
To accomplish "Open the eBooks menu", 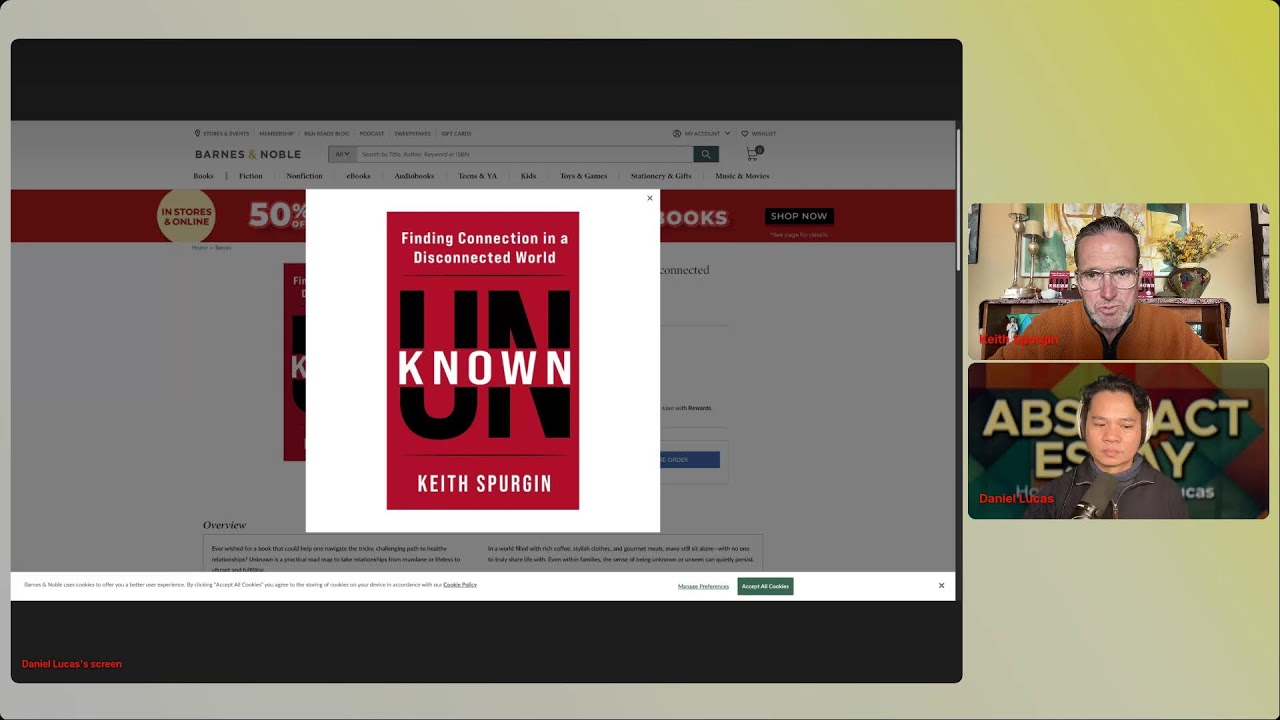I will pos(358,176).
